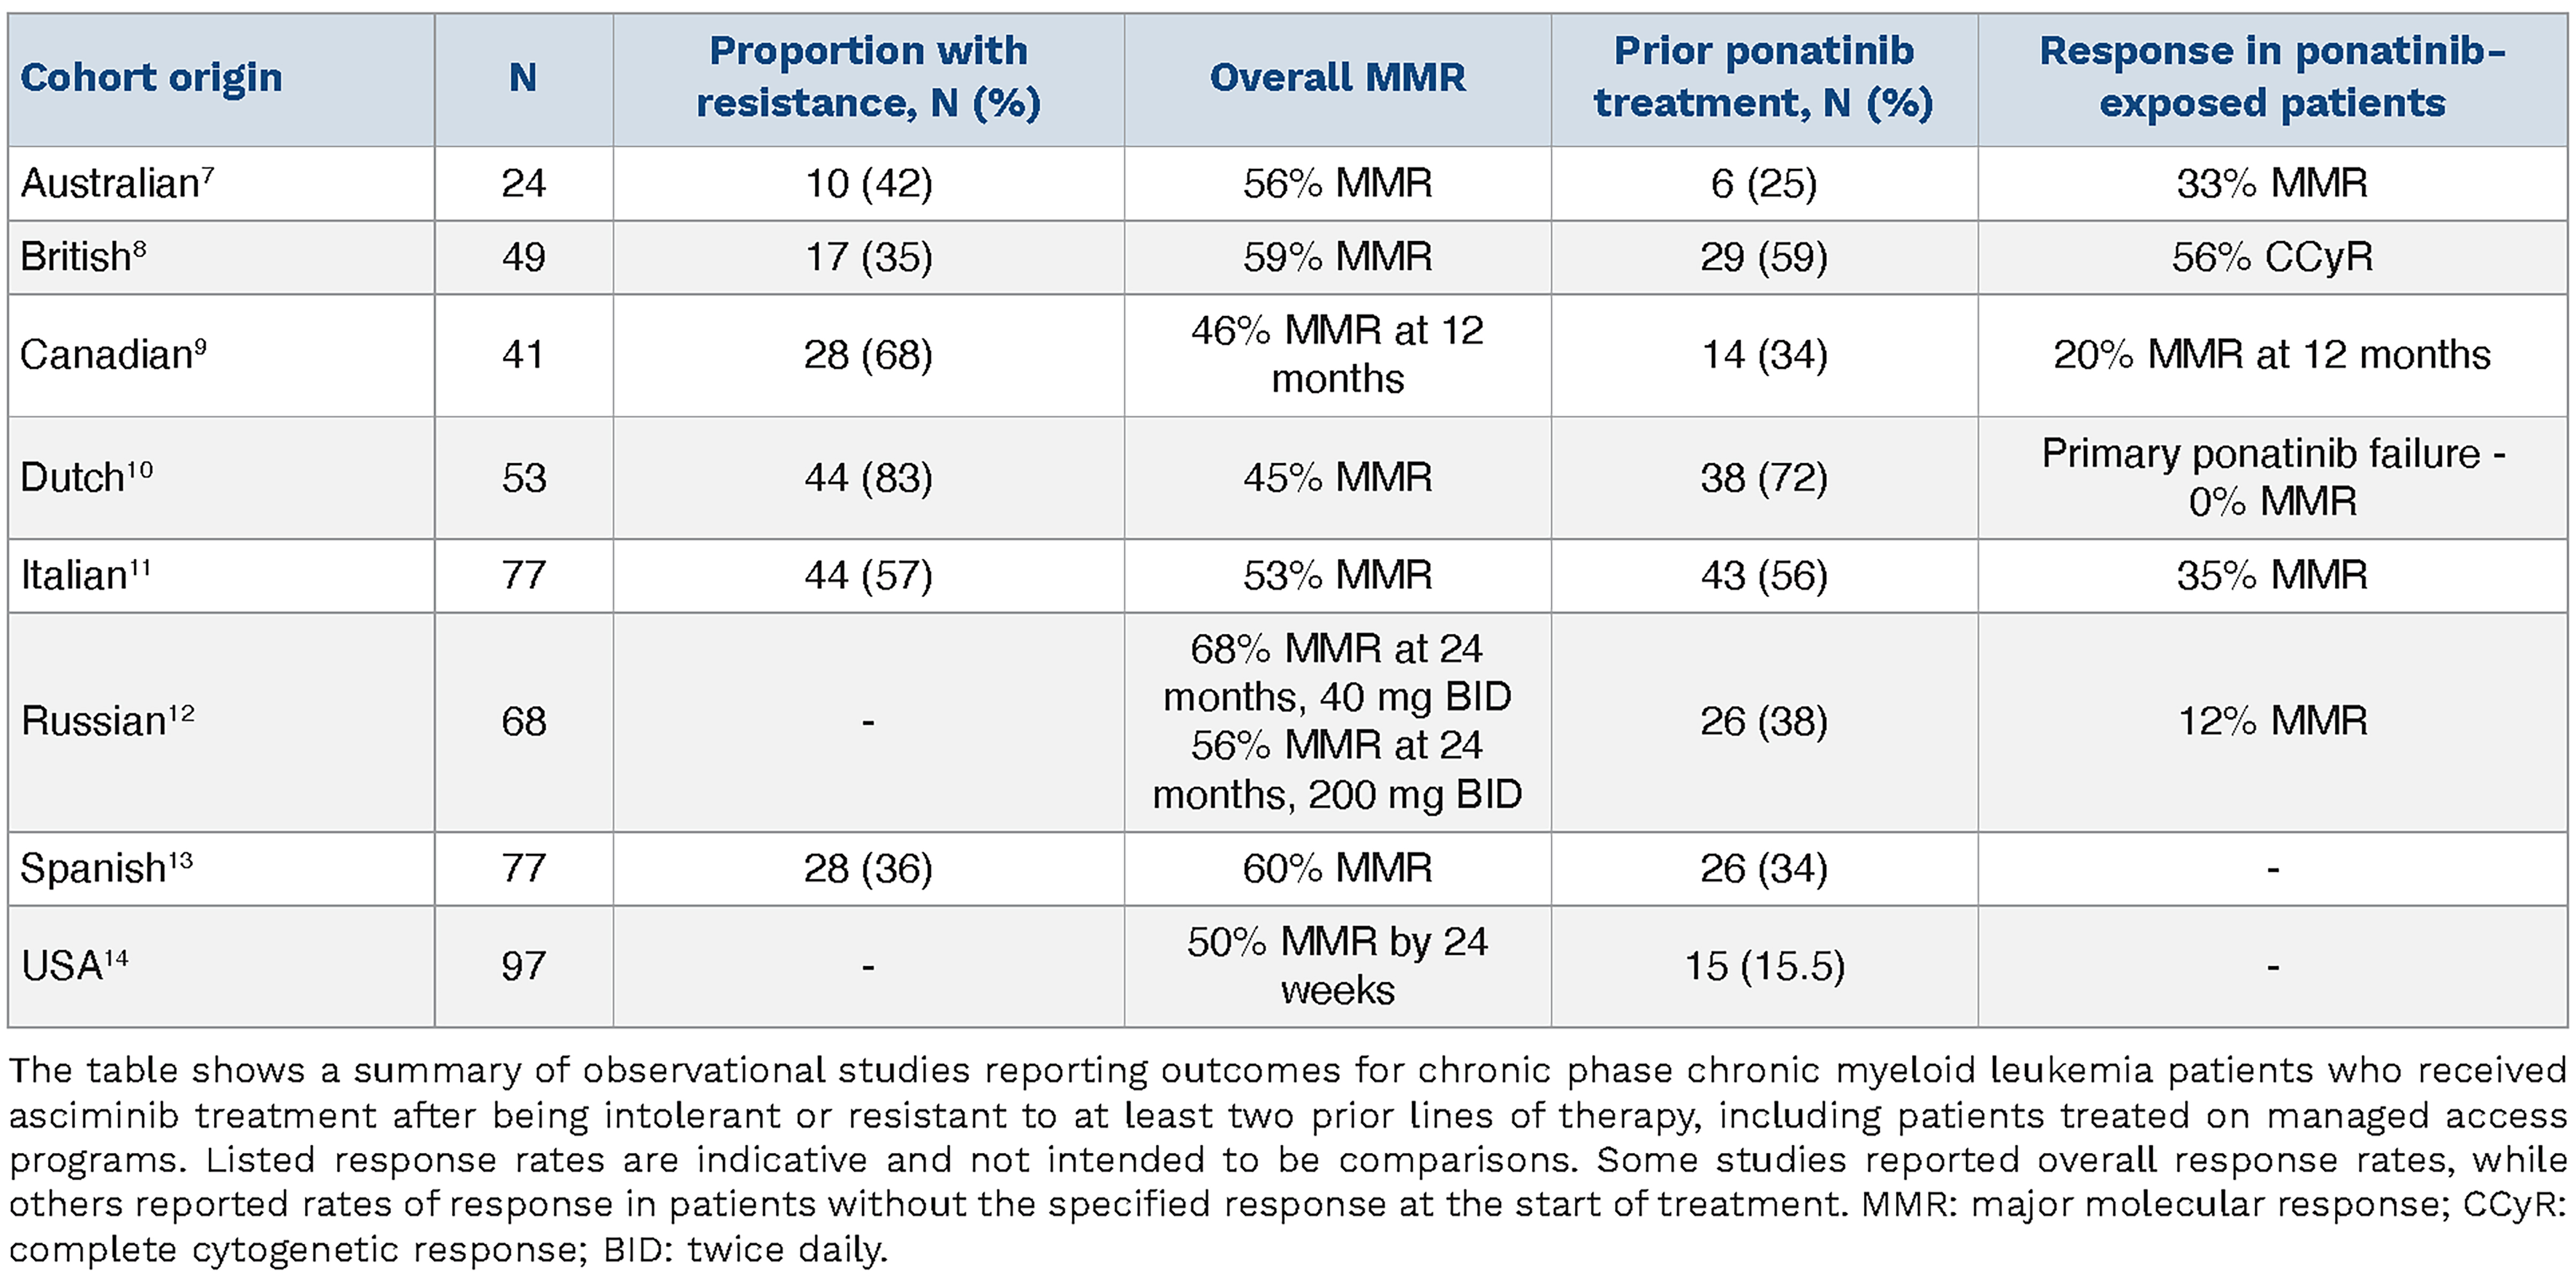
Task: Open the Spanish cohort reference 13
Action: tap(180, 859)
